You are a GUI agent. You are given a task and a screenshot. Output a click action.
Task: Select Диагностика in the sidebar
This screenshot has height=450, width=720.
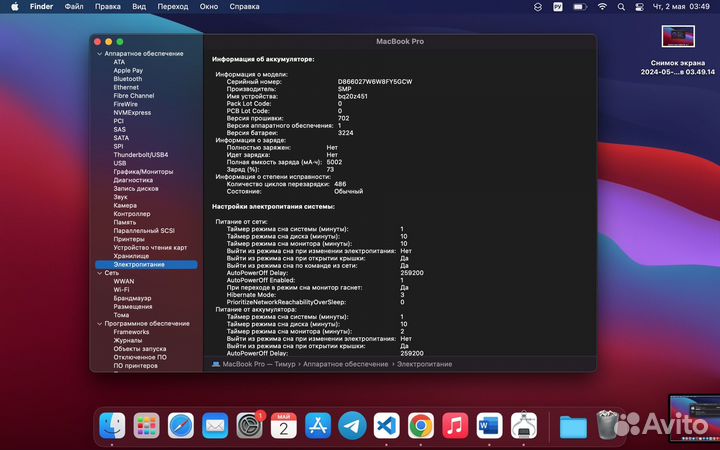click(133, 180)
